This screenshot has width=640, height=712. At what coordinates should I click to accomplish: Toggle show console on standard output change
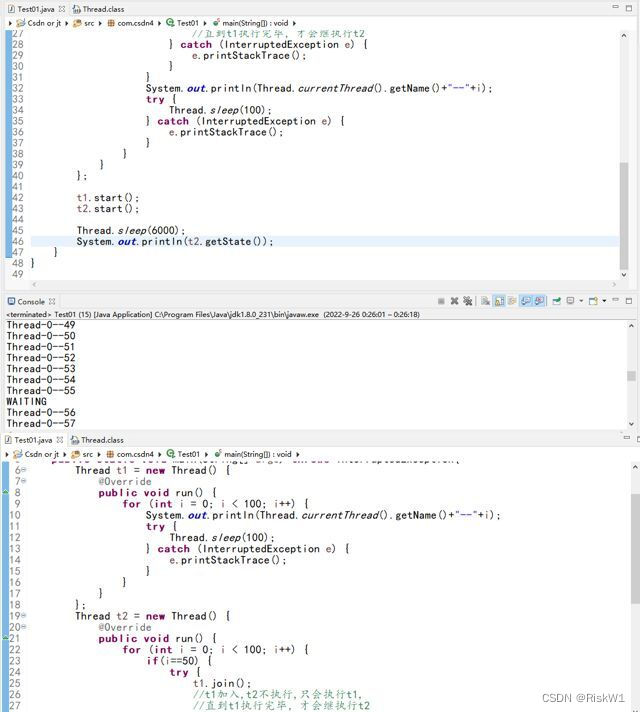click(526, 301)
